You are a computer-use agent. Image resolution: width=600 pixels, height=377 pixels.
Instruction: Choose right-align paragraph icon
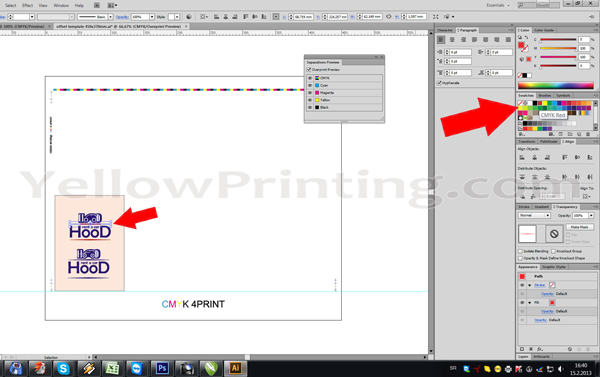point(463,39)
